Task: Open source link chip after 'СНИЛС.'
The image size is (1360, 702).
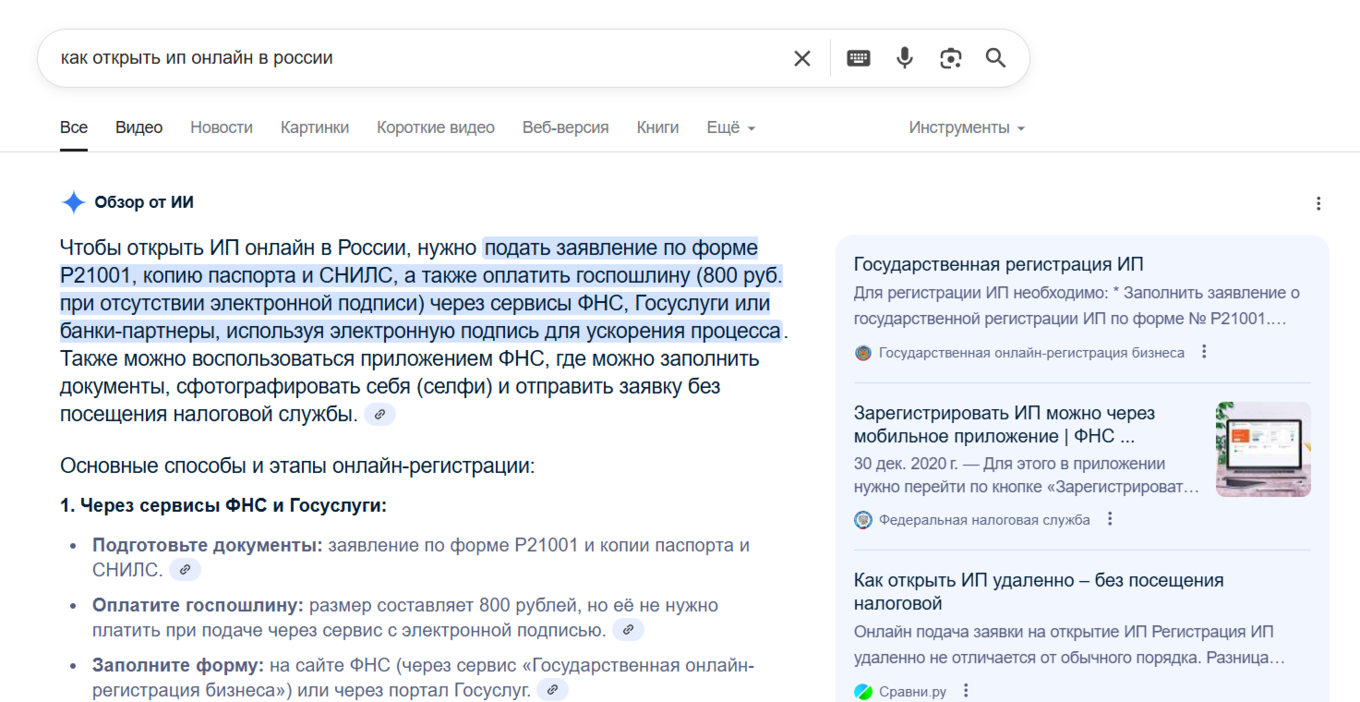Action: pos(185,570)
